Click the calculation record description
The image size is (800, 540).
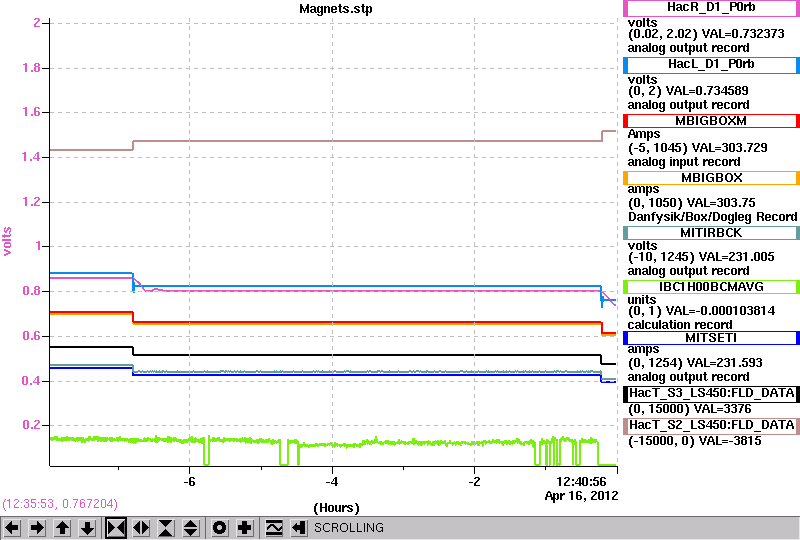point(680,325)
